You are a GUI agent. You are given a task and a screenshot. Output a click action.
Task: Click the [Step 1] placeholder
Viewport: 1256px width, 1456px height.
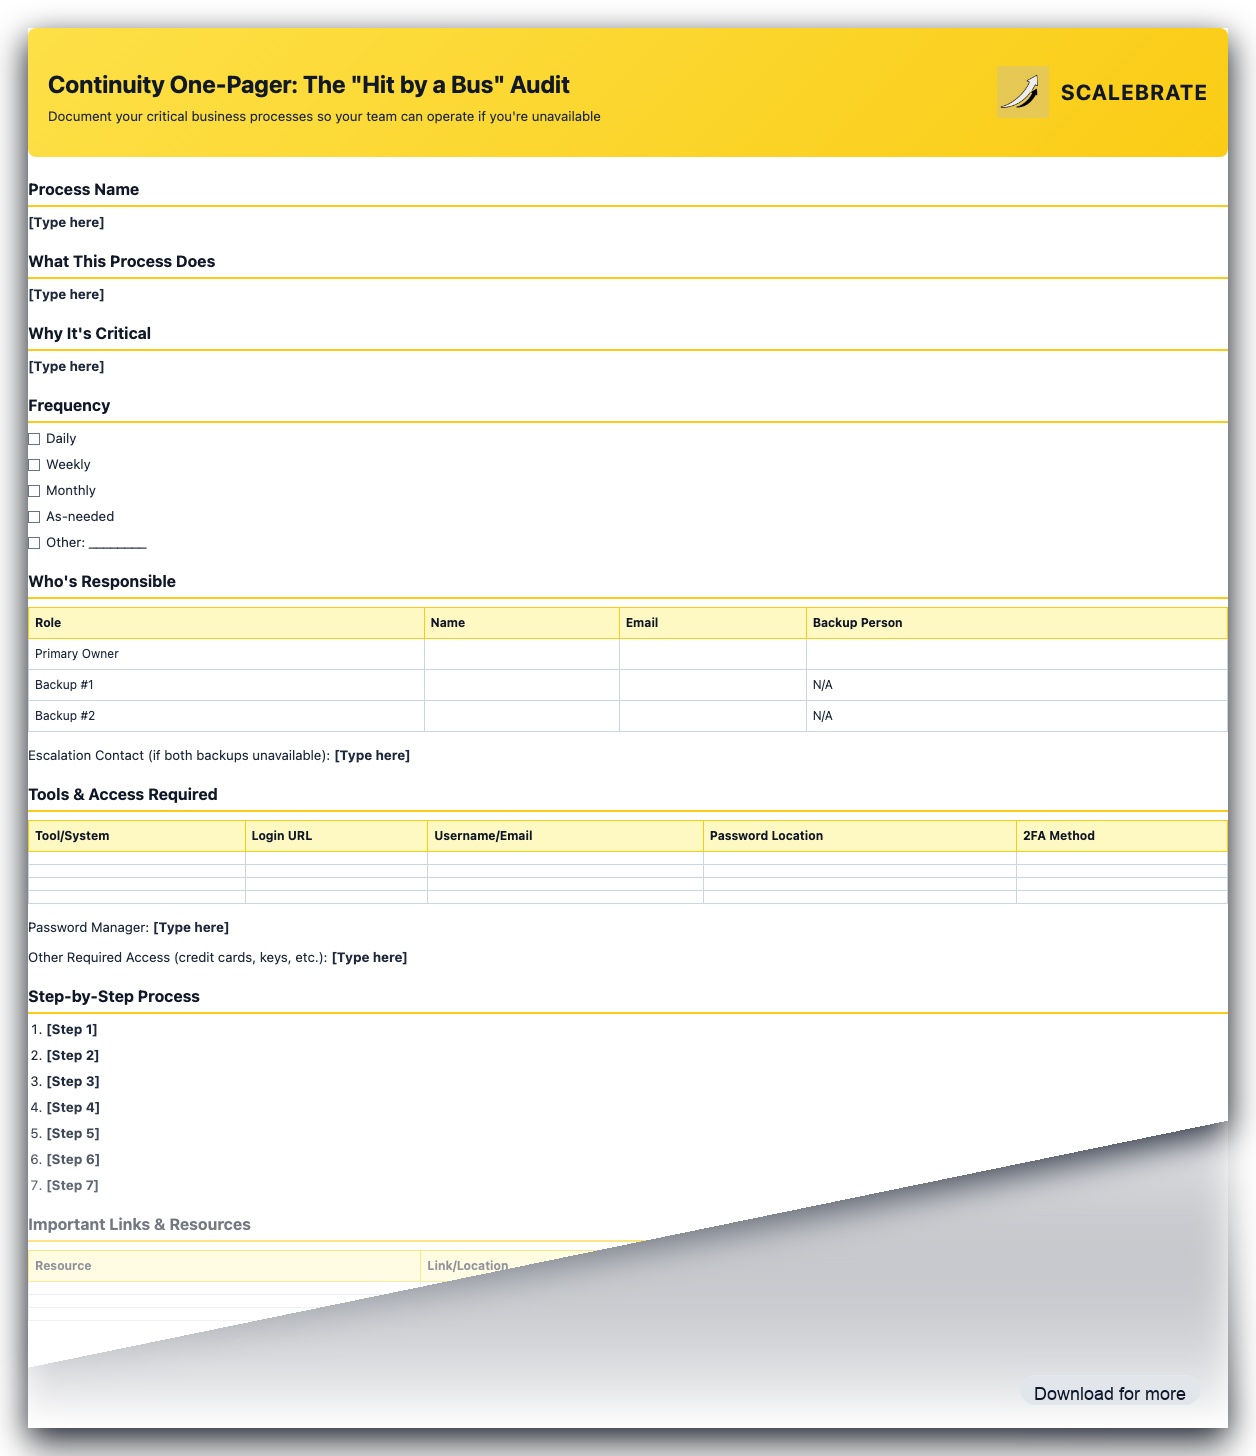72,1029
